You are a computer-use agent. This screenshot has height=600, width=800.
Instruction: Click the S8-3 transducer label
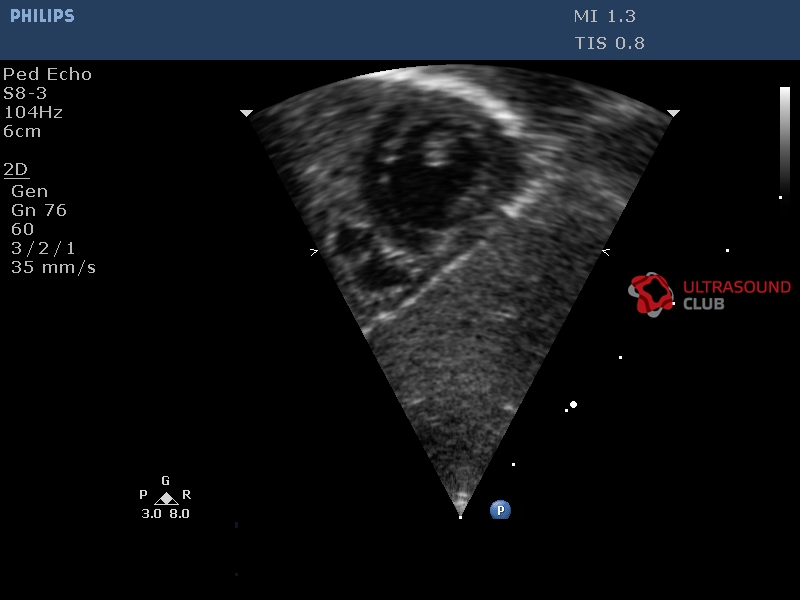click(24, 93)
